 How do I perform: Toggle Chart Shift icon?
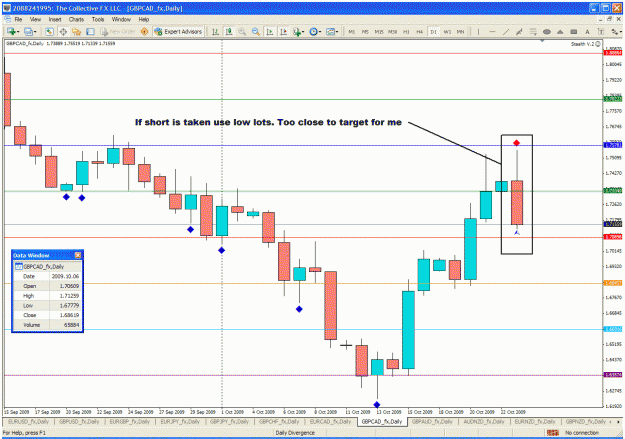(x=283, y=31)
